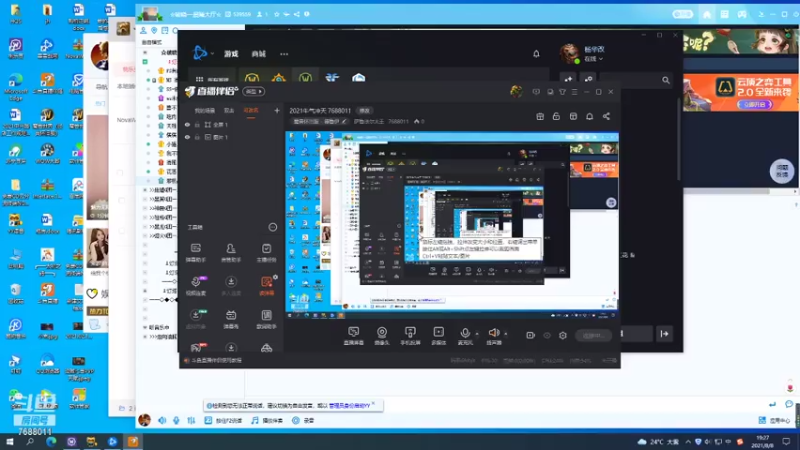Open the 弹幕秀 tool in the toolbox

231,319
